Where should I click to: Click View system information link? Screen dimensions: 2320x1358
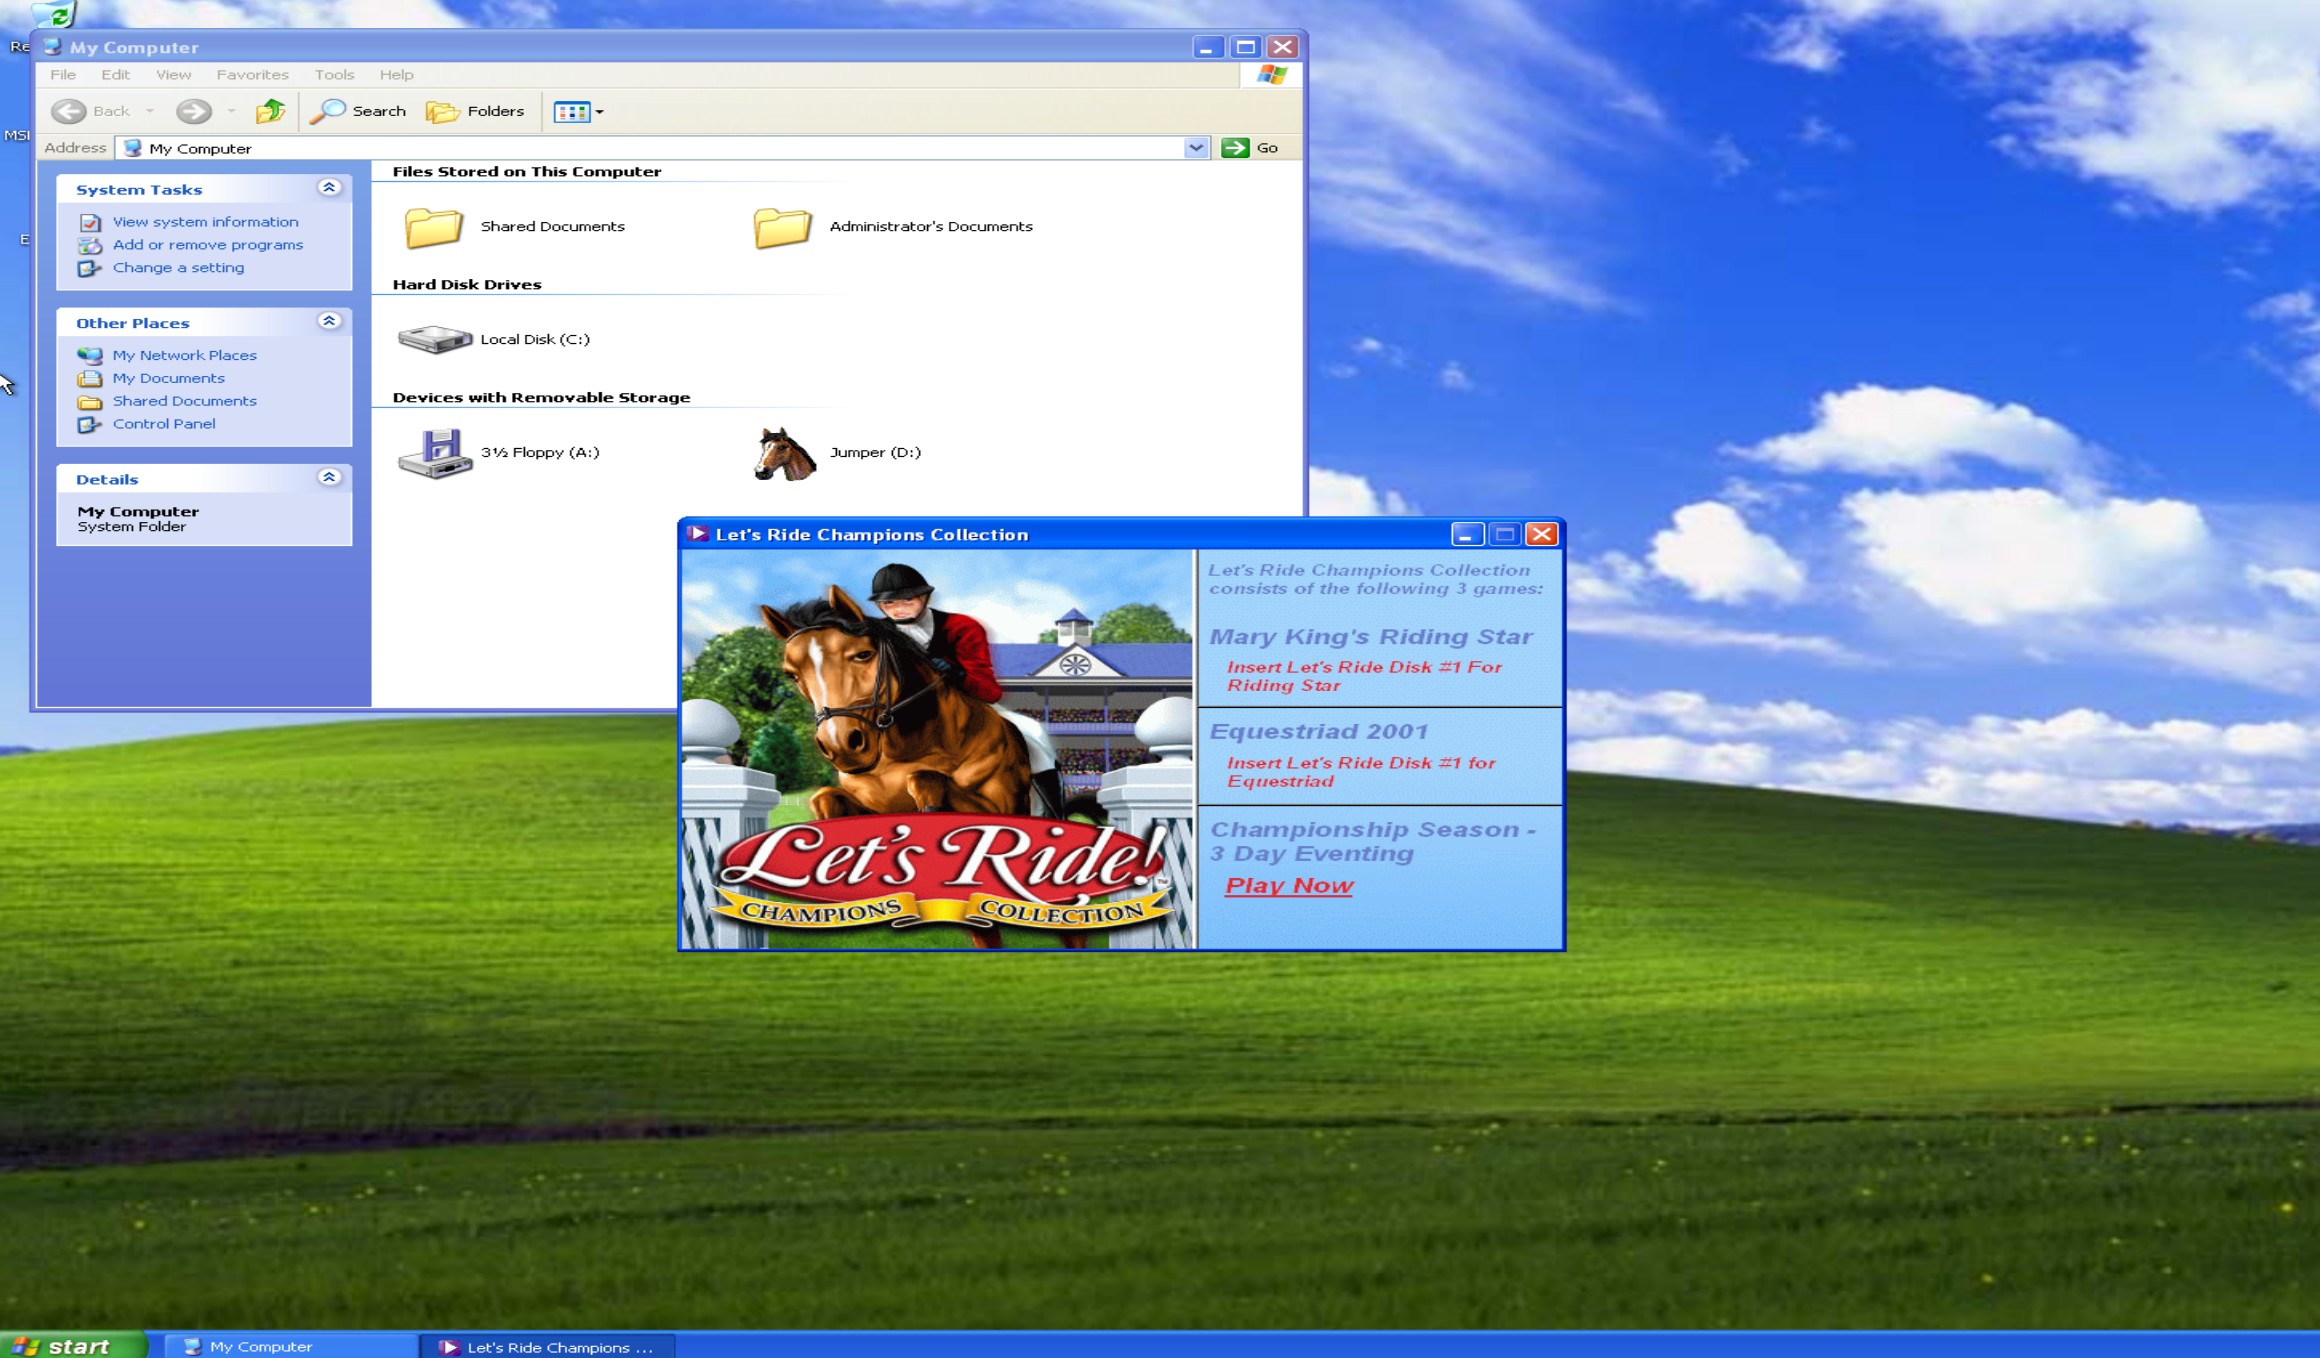pos(205,222)
